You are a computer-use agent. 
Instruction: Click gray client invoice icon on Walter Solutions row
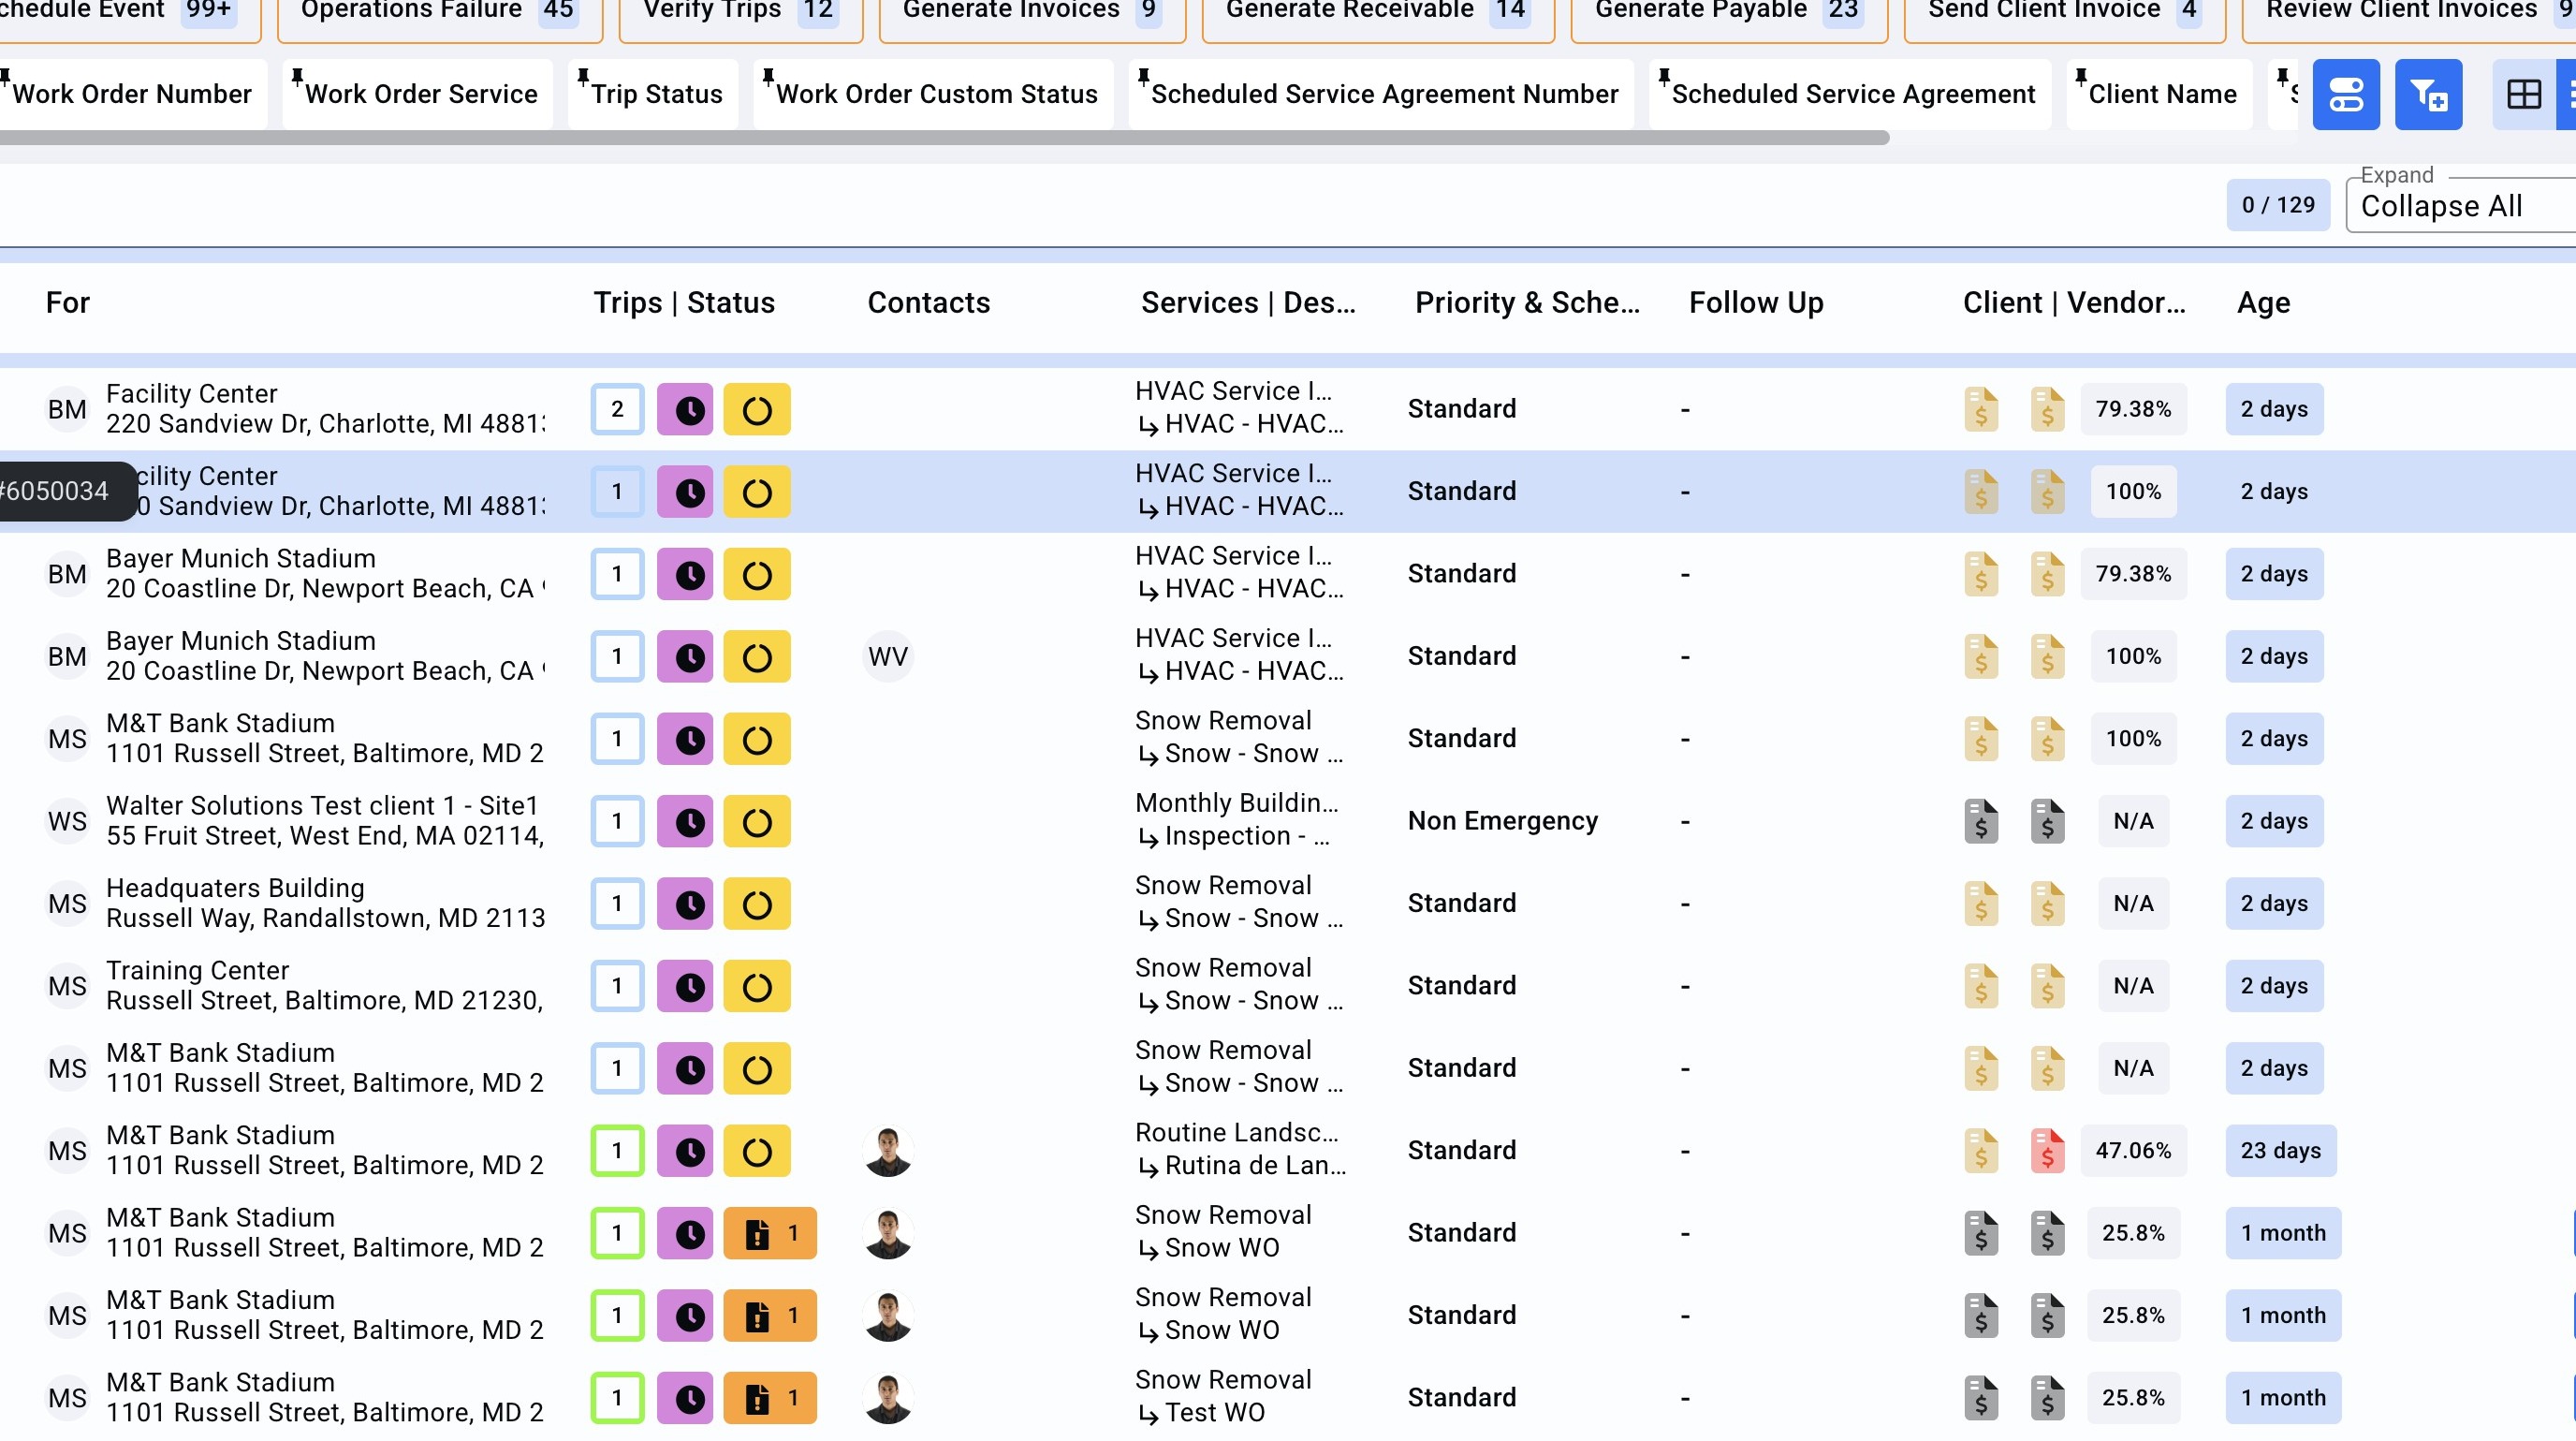1980,821
